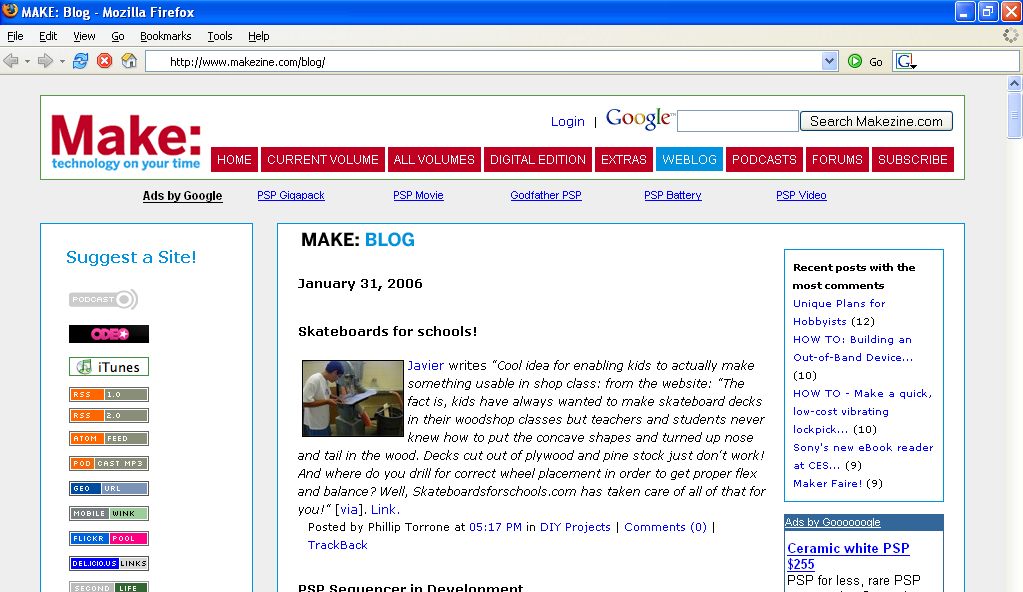Click the Javier author link
The image size is (1023, 592).
425,366
